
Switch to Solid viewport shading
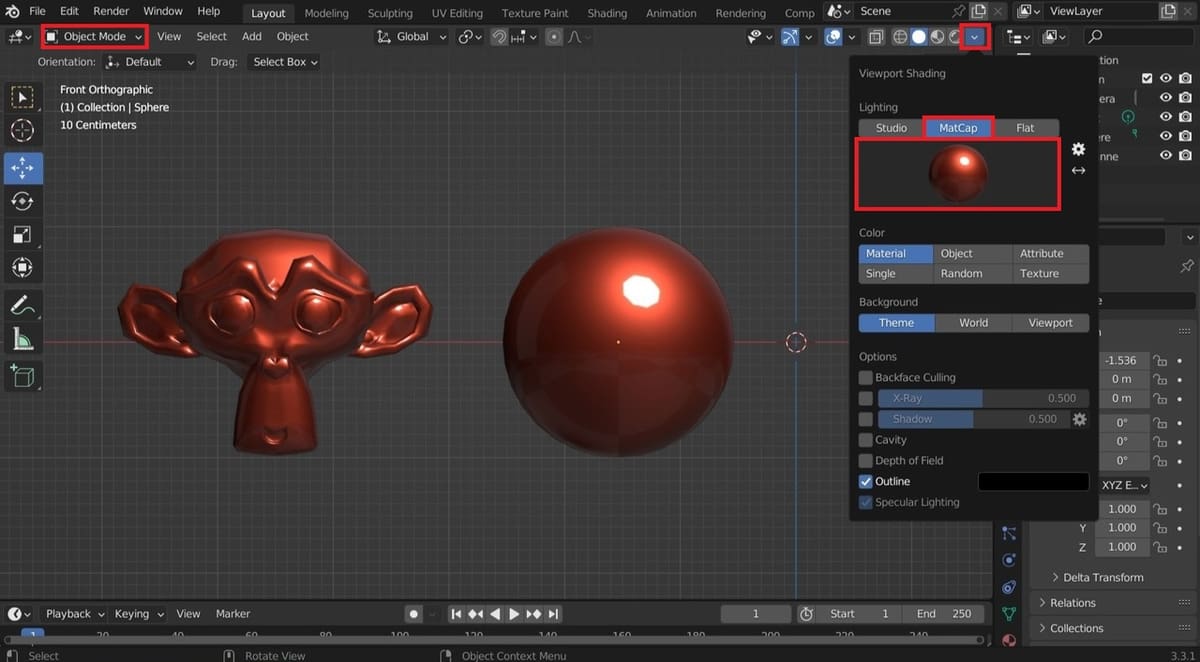(918, 37)
